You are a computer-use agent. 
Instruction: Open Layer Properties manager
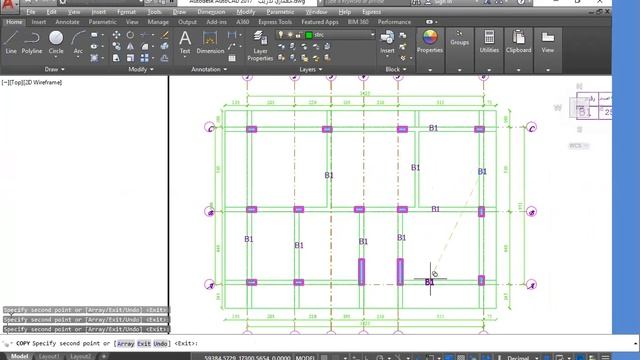click(260, 46)
